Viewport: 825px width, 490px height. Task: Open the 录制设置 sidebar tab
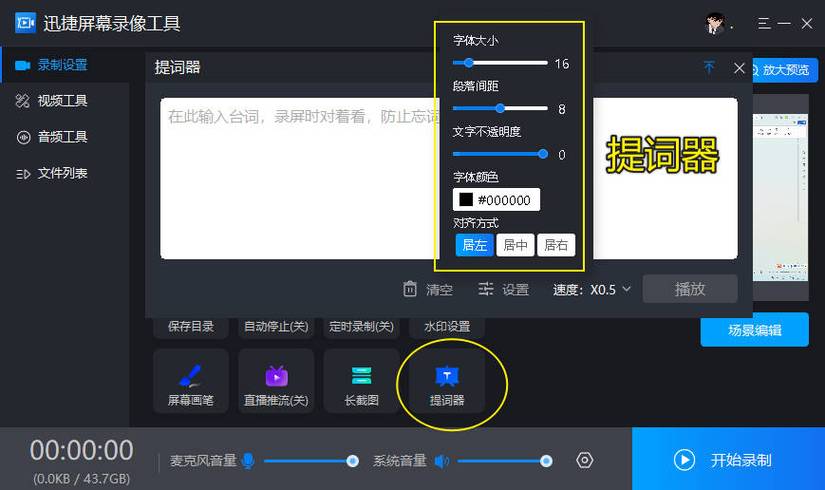pos(64,65)
